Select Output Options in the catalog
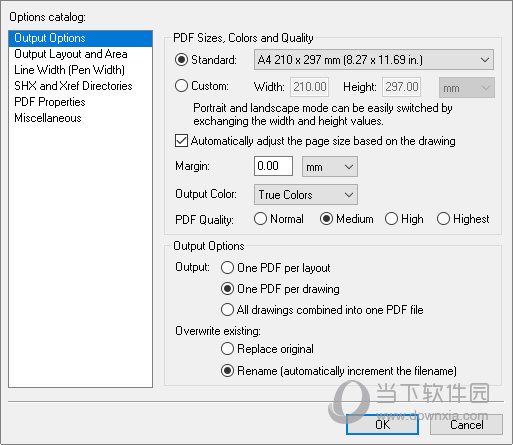The image size is (513, 445). pos(80,38)
